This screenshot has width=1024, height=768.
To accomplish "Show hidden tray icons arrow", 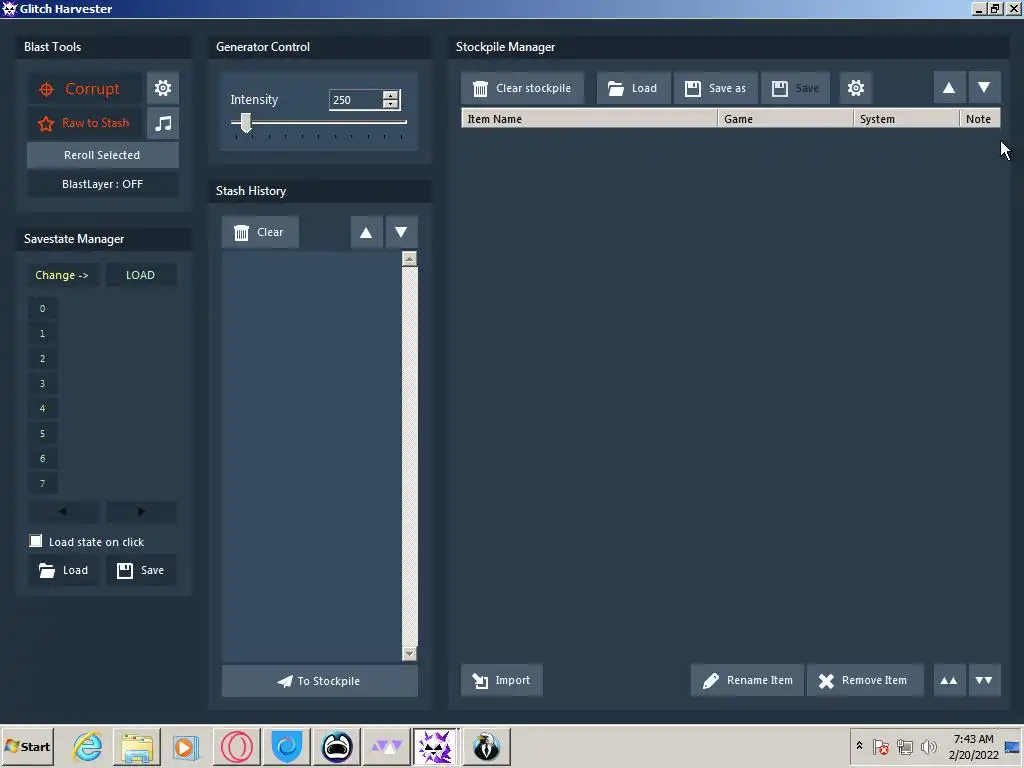I will click(859, 746).
